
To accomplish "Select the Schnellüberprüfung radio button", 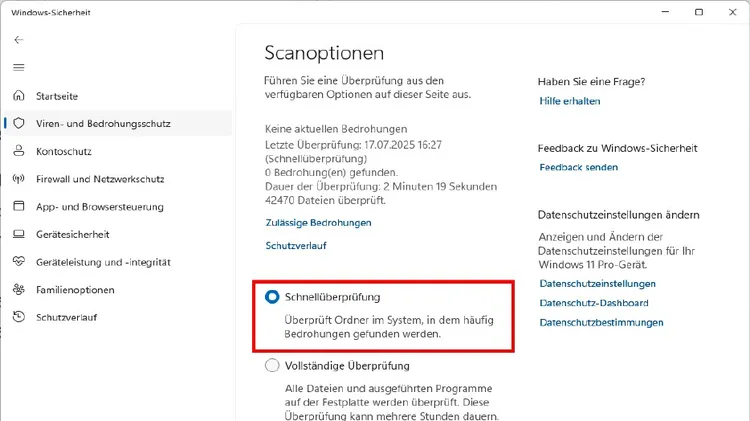I will pyautogui.click(x=272, y=297).
